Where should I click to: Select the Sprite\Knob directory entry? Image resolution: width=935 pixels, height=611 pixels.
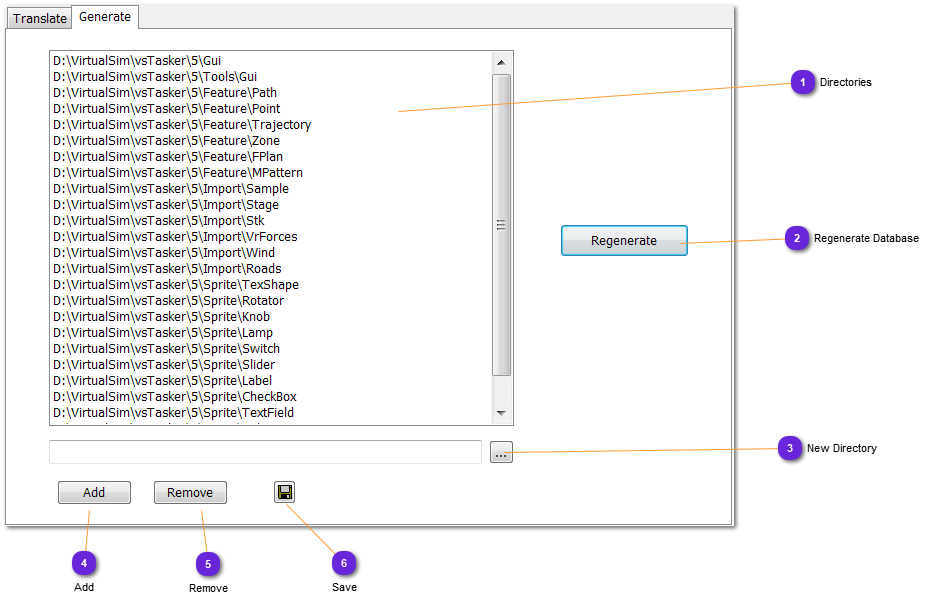click(160, 317)
